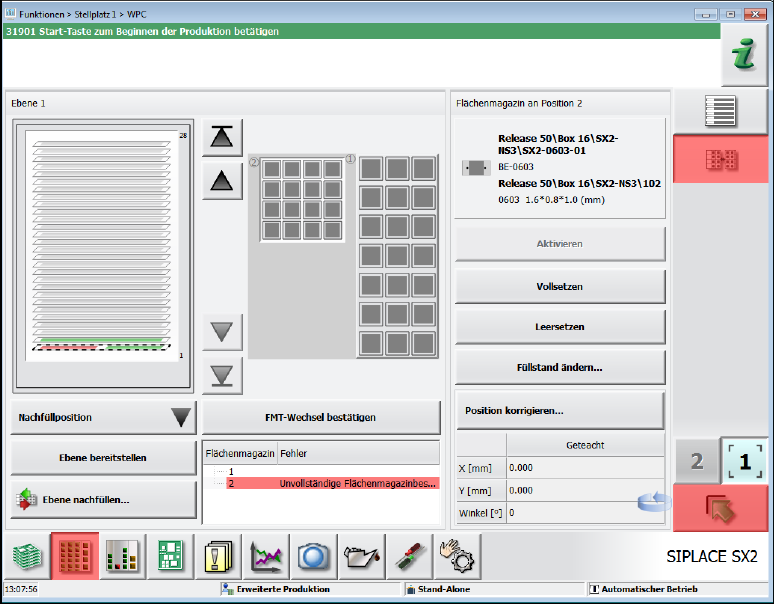Toggle the red tray view button on right sidebar
Screen dimensions: 774x604
[x=721, y=159]
